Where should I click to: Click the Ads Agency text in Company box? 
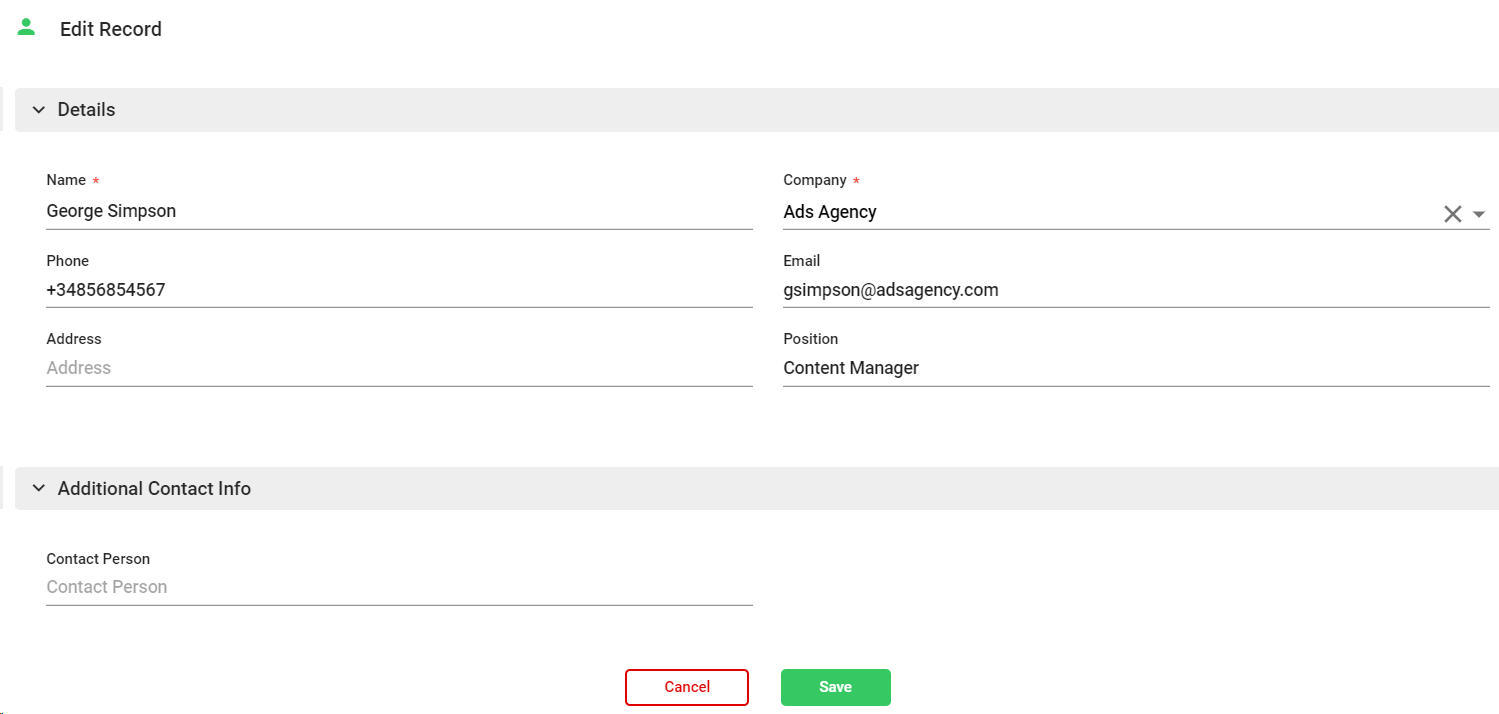coord(830,212)
